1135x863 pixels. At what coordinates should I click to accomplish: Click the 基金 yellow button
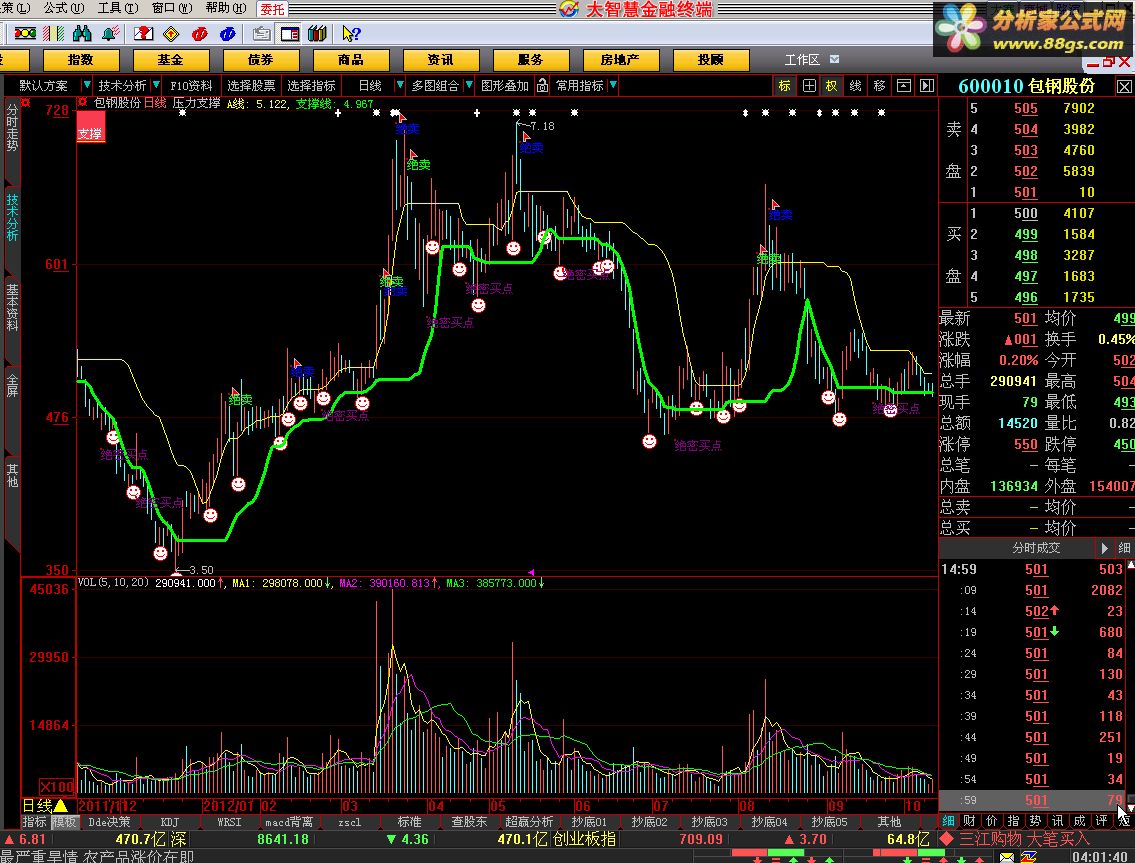(x=170, y=59)
